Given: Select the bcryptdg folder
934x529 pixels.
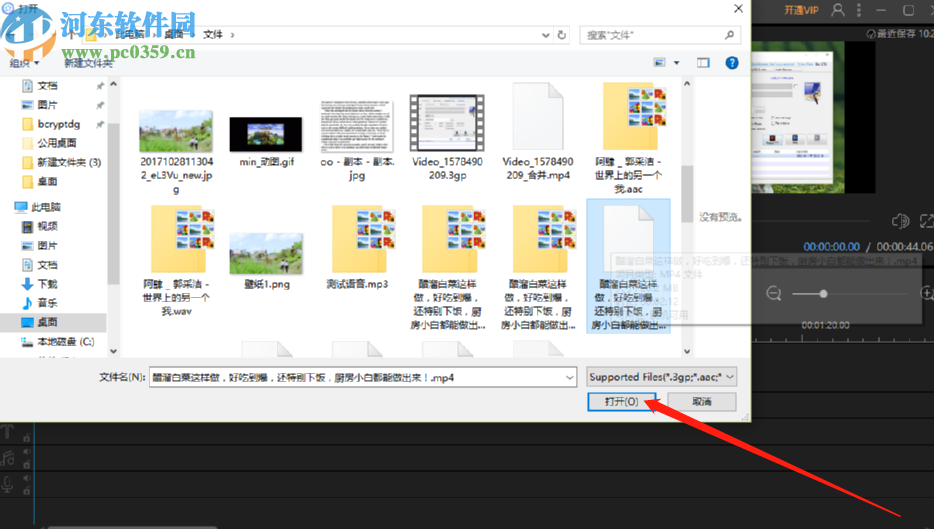Looking at the screenshot, I should tap(58, 124).
